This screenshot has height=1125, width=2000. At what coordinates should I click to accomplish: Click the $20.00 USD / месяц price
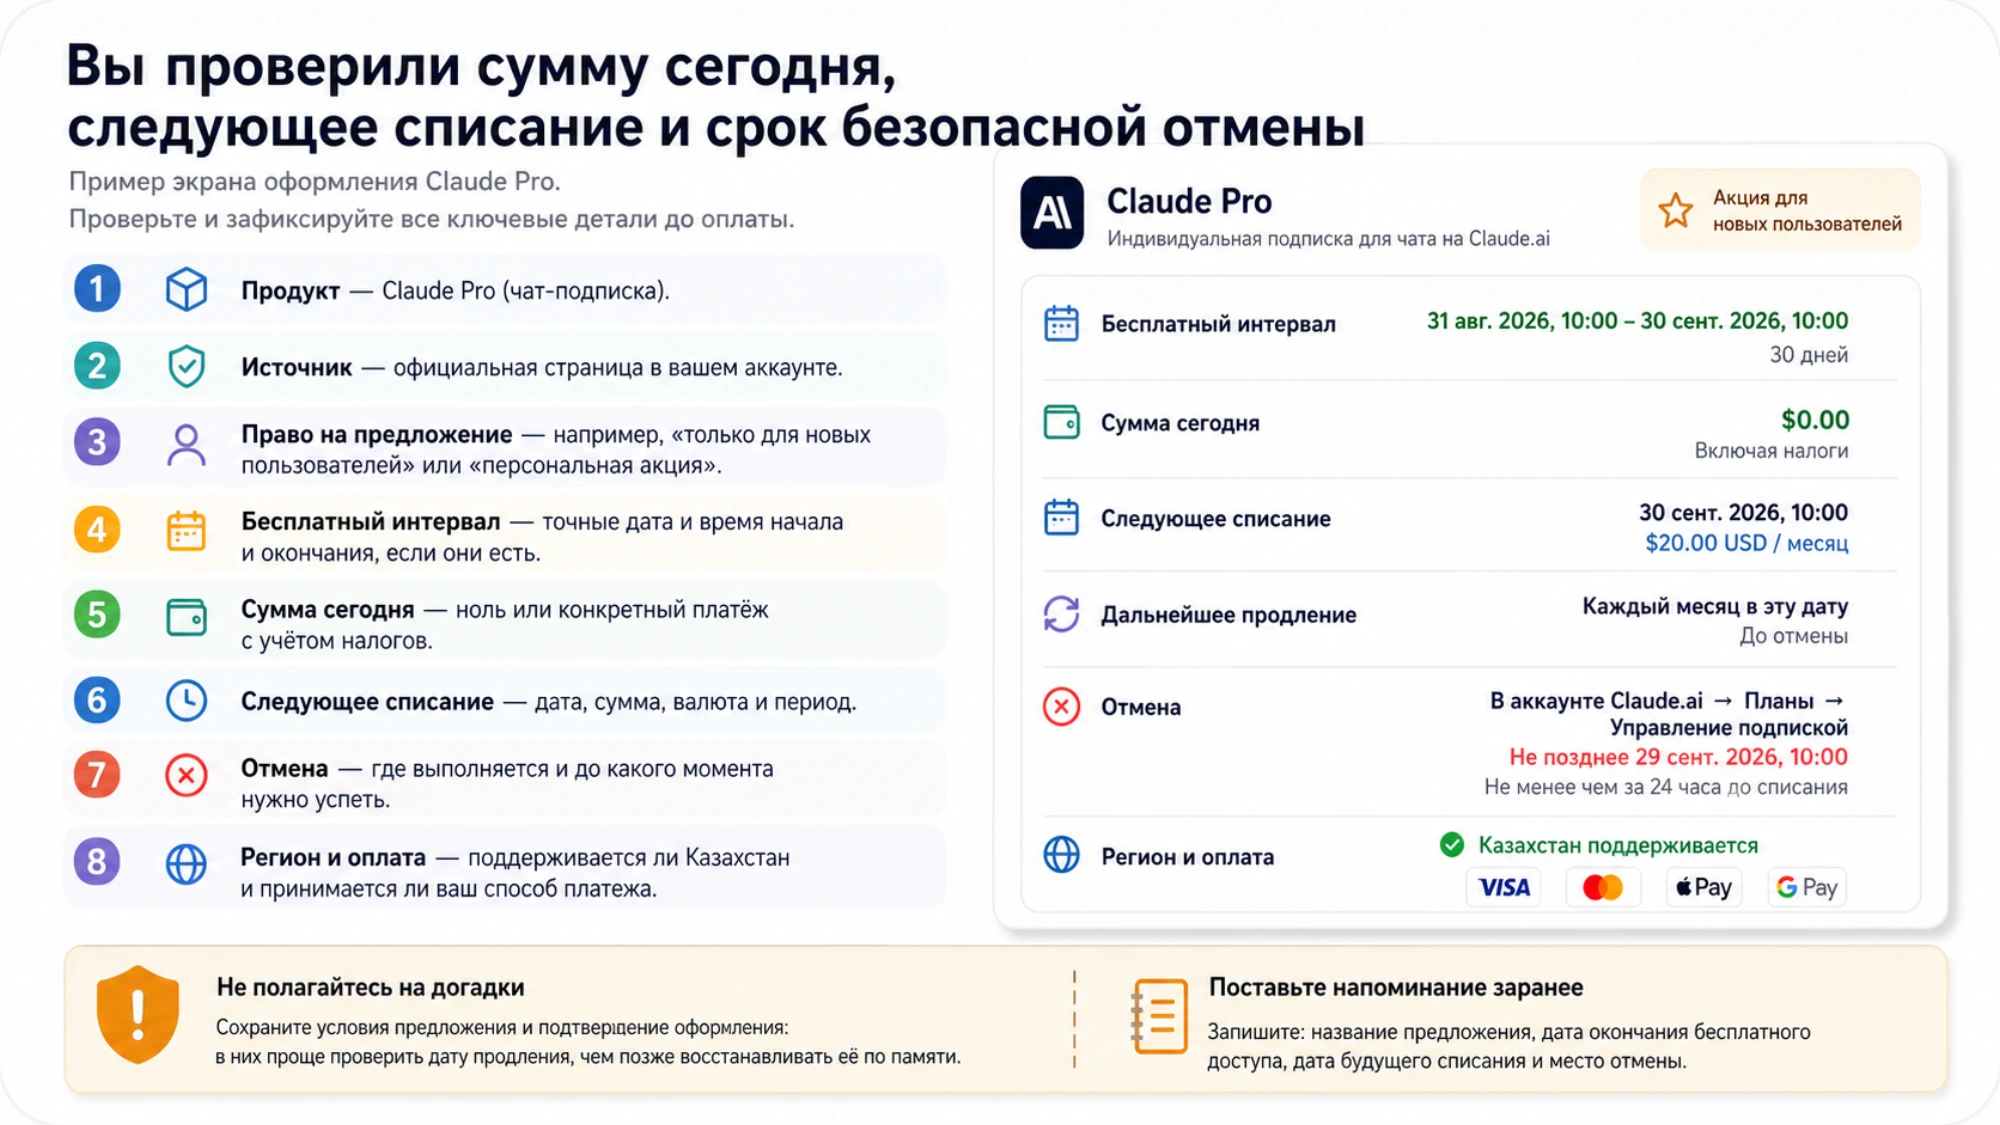point(1746,543)
